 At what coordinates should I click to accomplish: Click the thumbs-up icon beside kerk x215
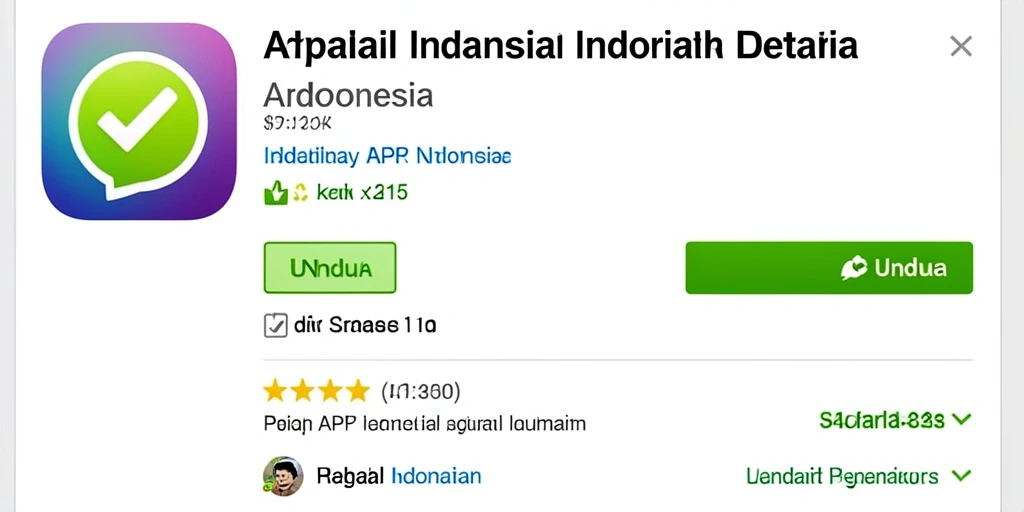pyautogui.click(x=276, y=193)
